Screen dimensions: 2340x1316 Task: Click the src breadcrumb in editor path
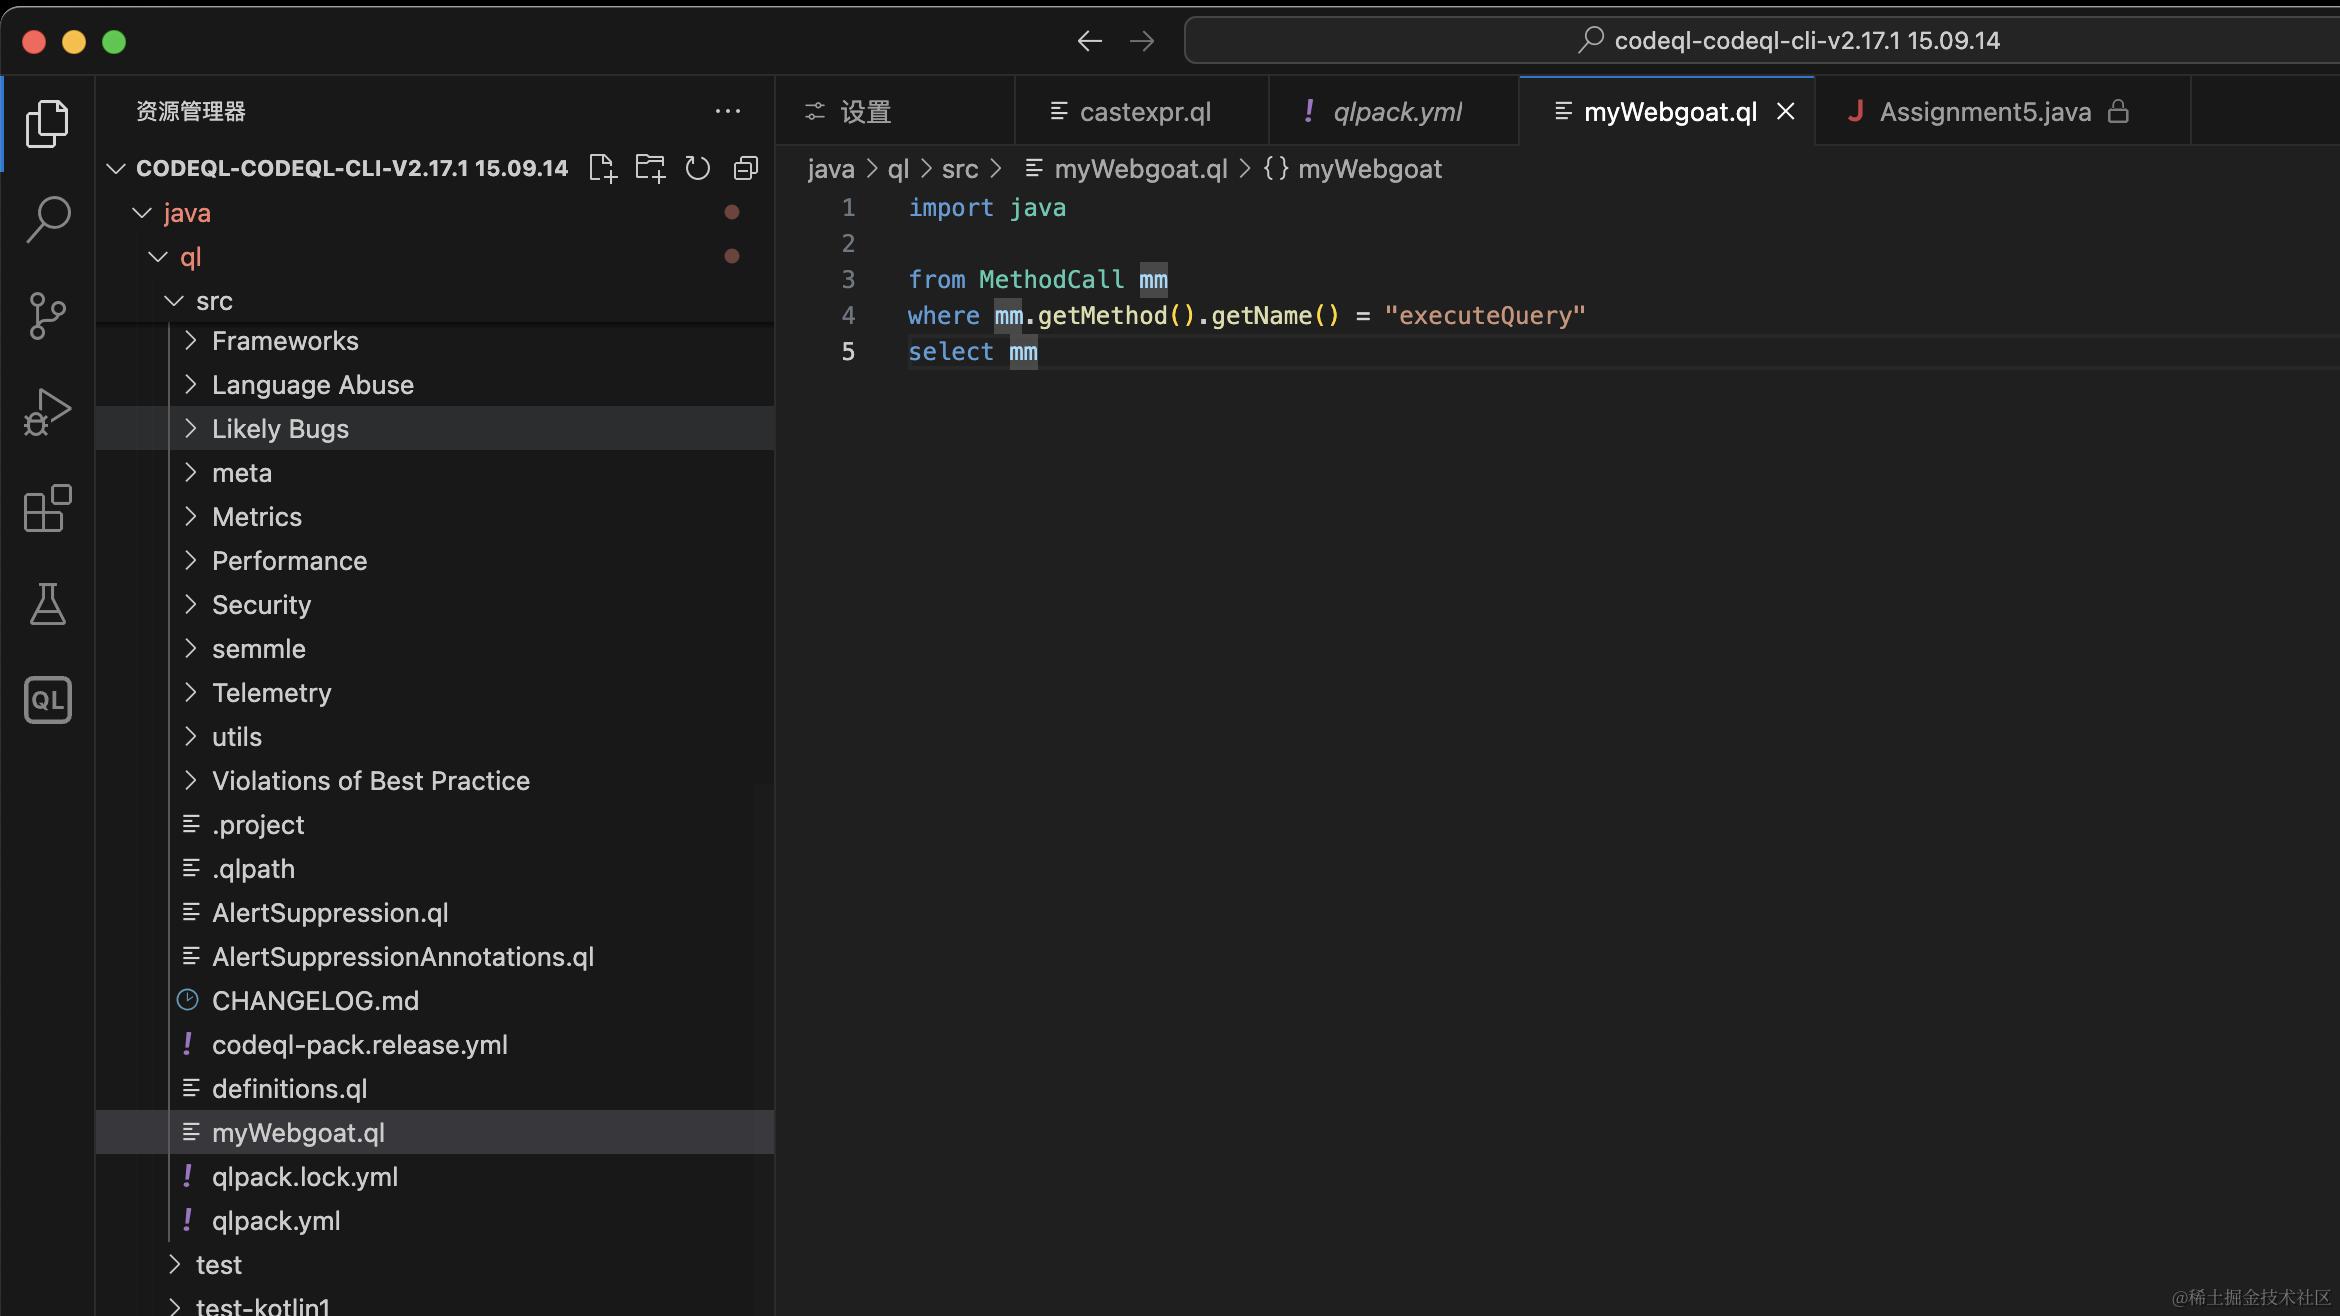(959, 169)
